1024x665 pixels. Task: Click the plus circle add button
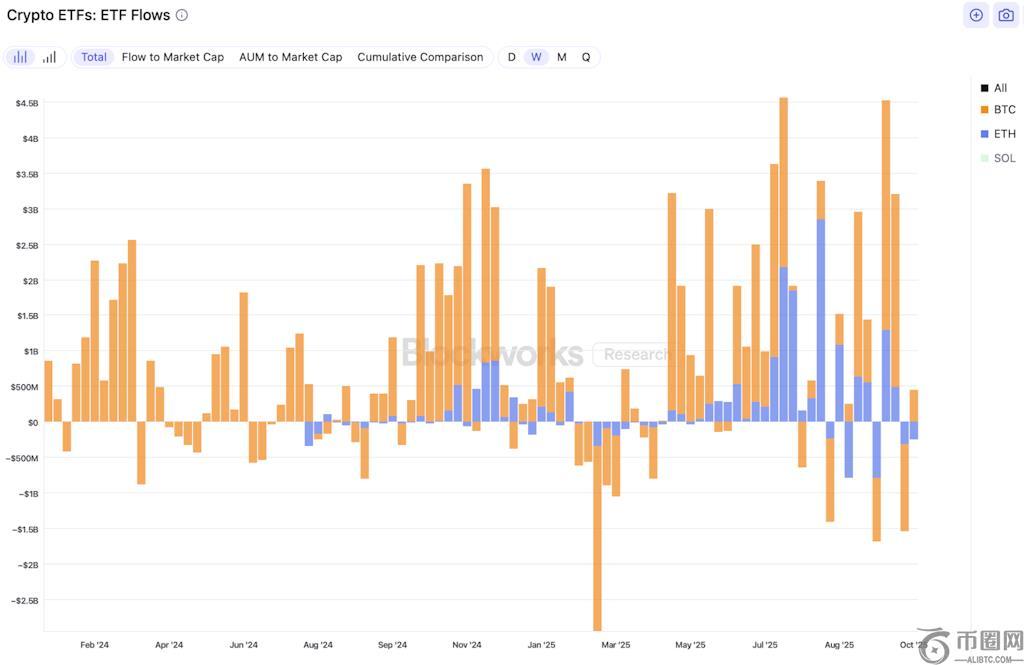976,15
